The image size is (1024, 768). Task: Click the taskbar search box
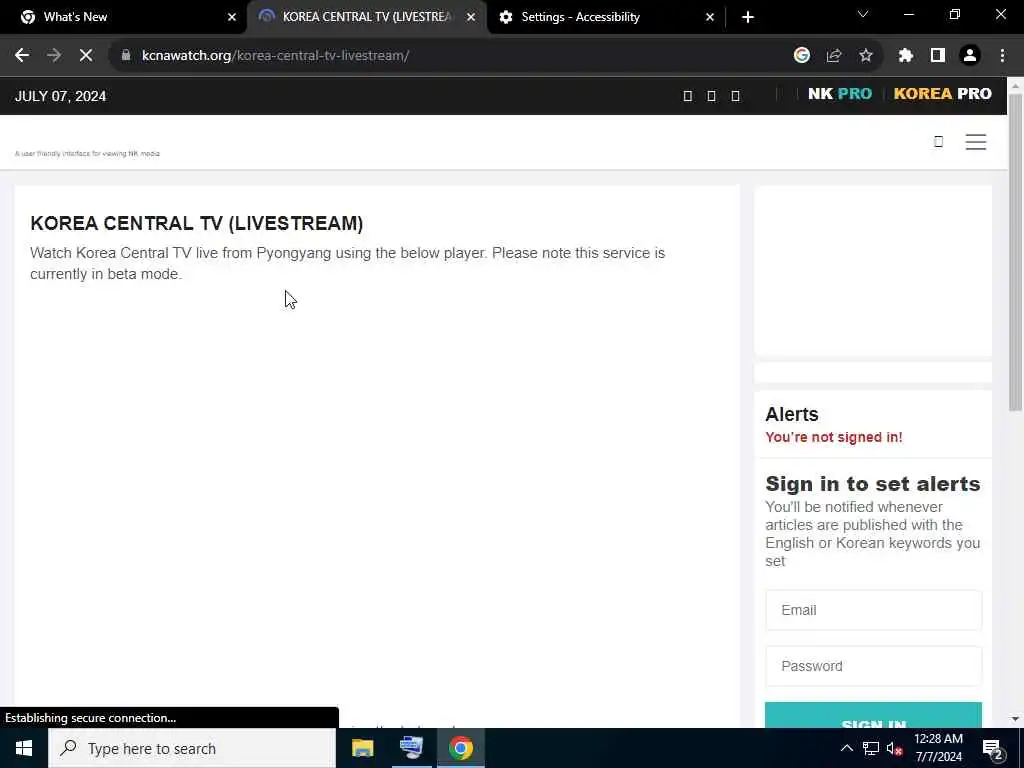point(192,748)
